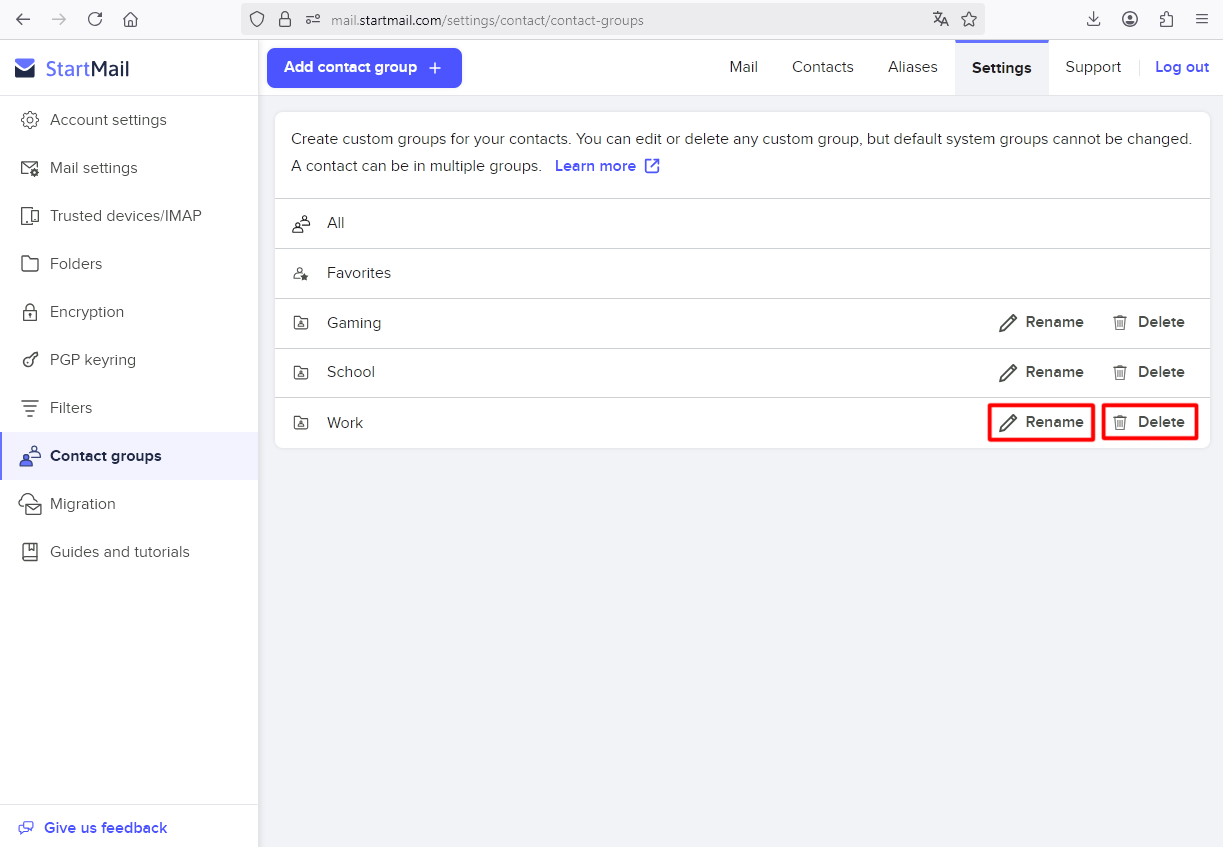This screenshot has width=1223, height=847.
Task: Open Mail settings text in sidebar
Action: pos(94,168)
